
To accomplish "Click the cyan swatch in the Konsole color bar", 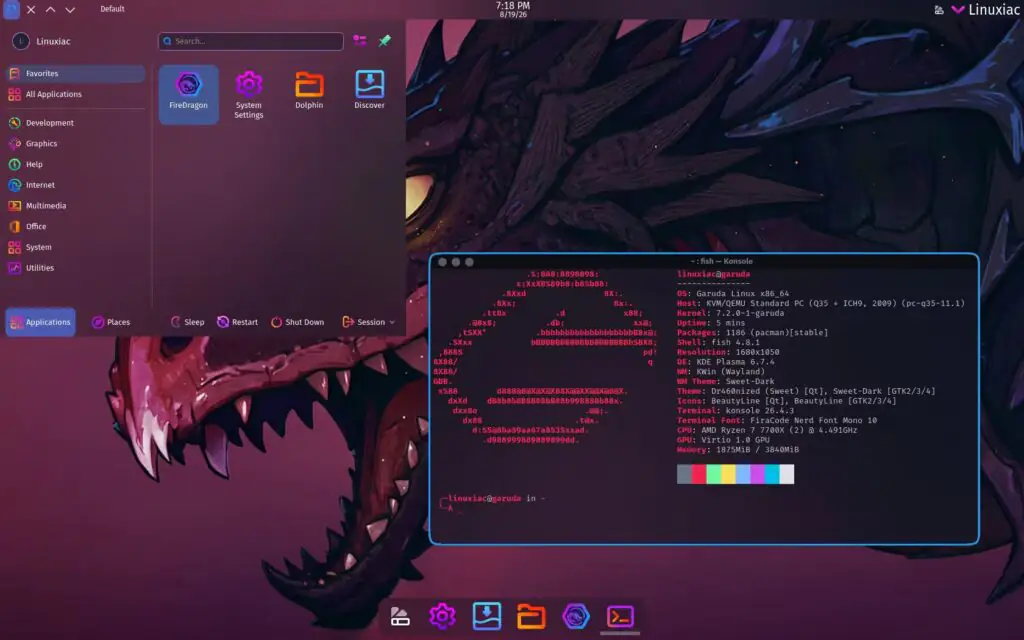I will coord(772,474).
